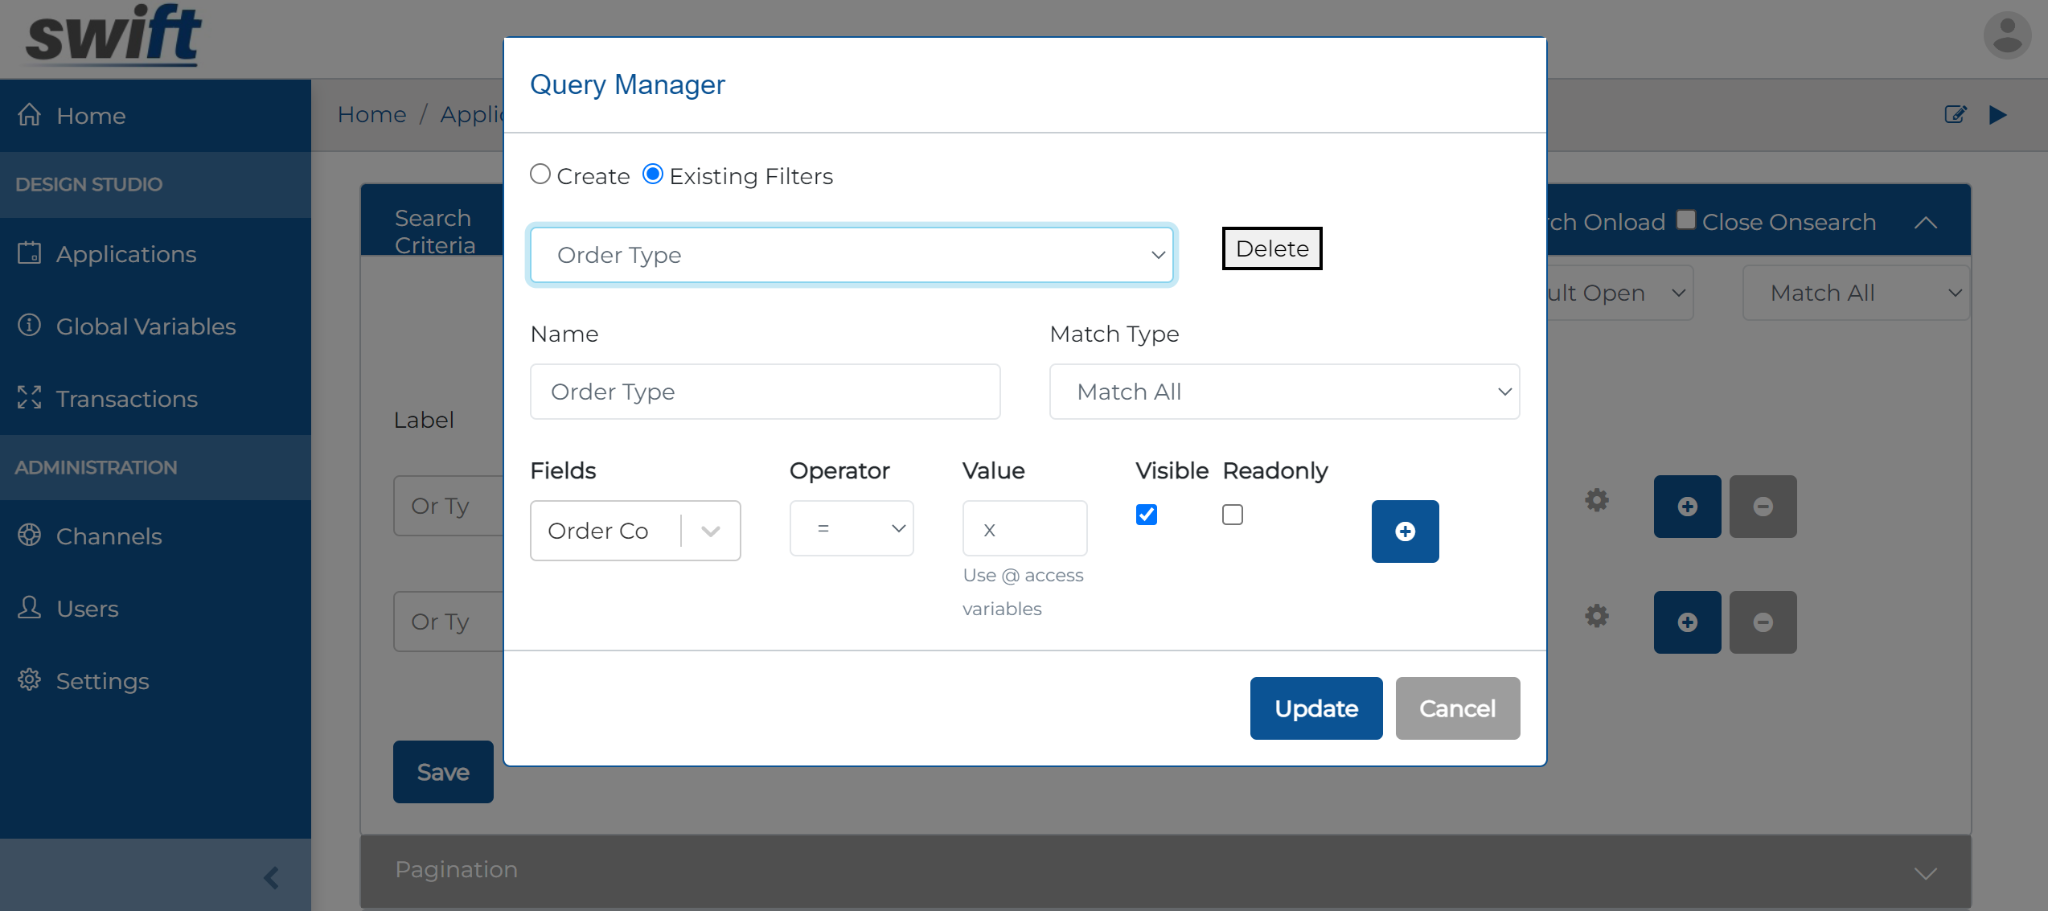
Task: Click the blue plus icon in Query Manager
Action: (x=1404, y=531)
